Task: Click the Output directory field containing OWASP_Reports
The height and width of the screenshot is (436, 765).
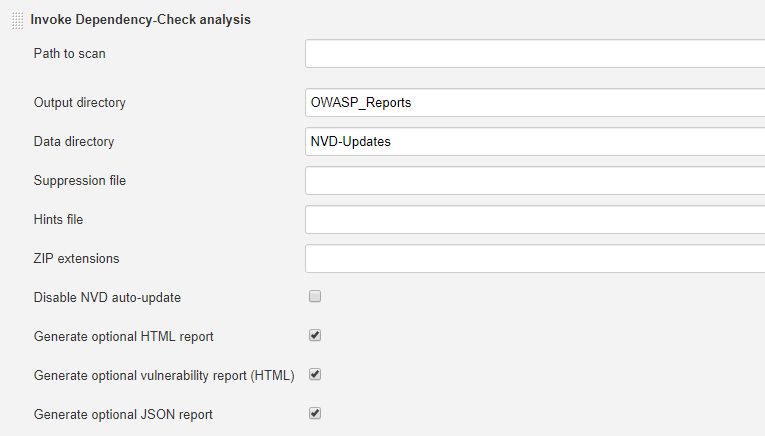Action: (535, 102)
